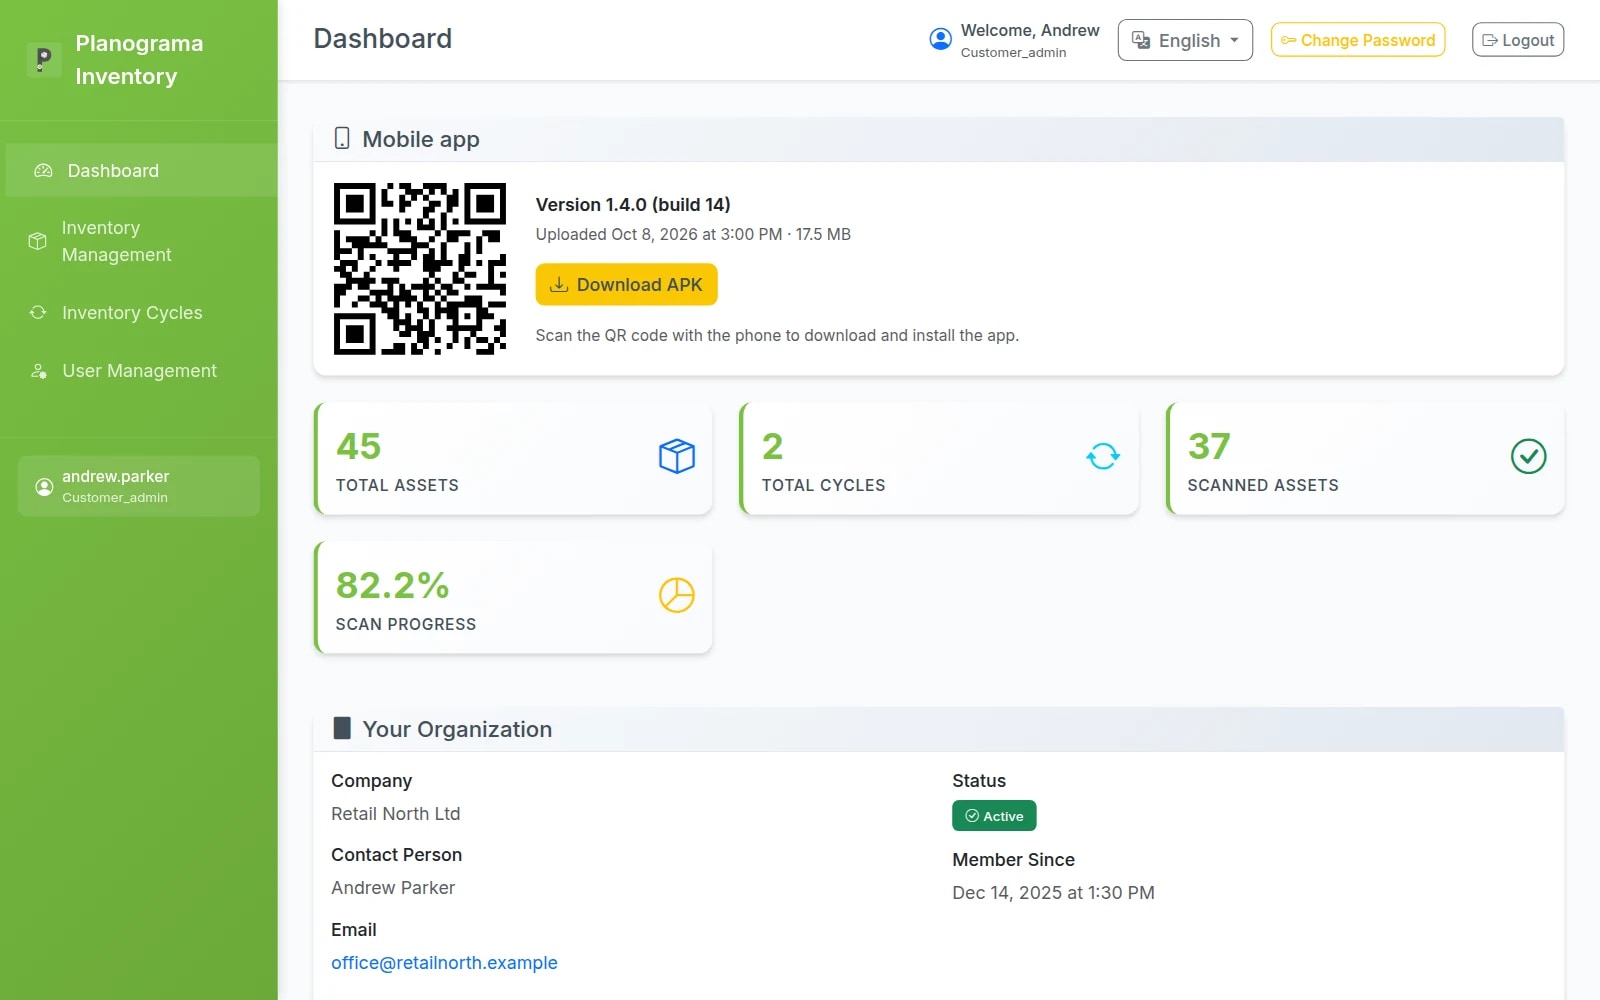Click the building icon beside Your Organization
This screenshot has width=1600, height=1000.
click(342, 728)
